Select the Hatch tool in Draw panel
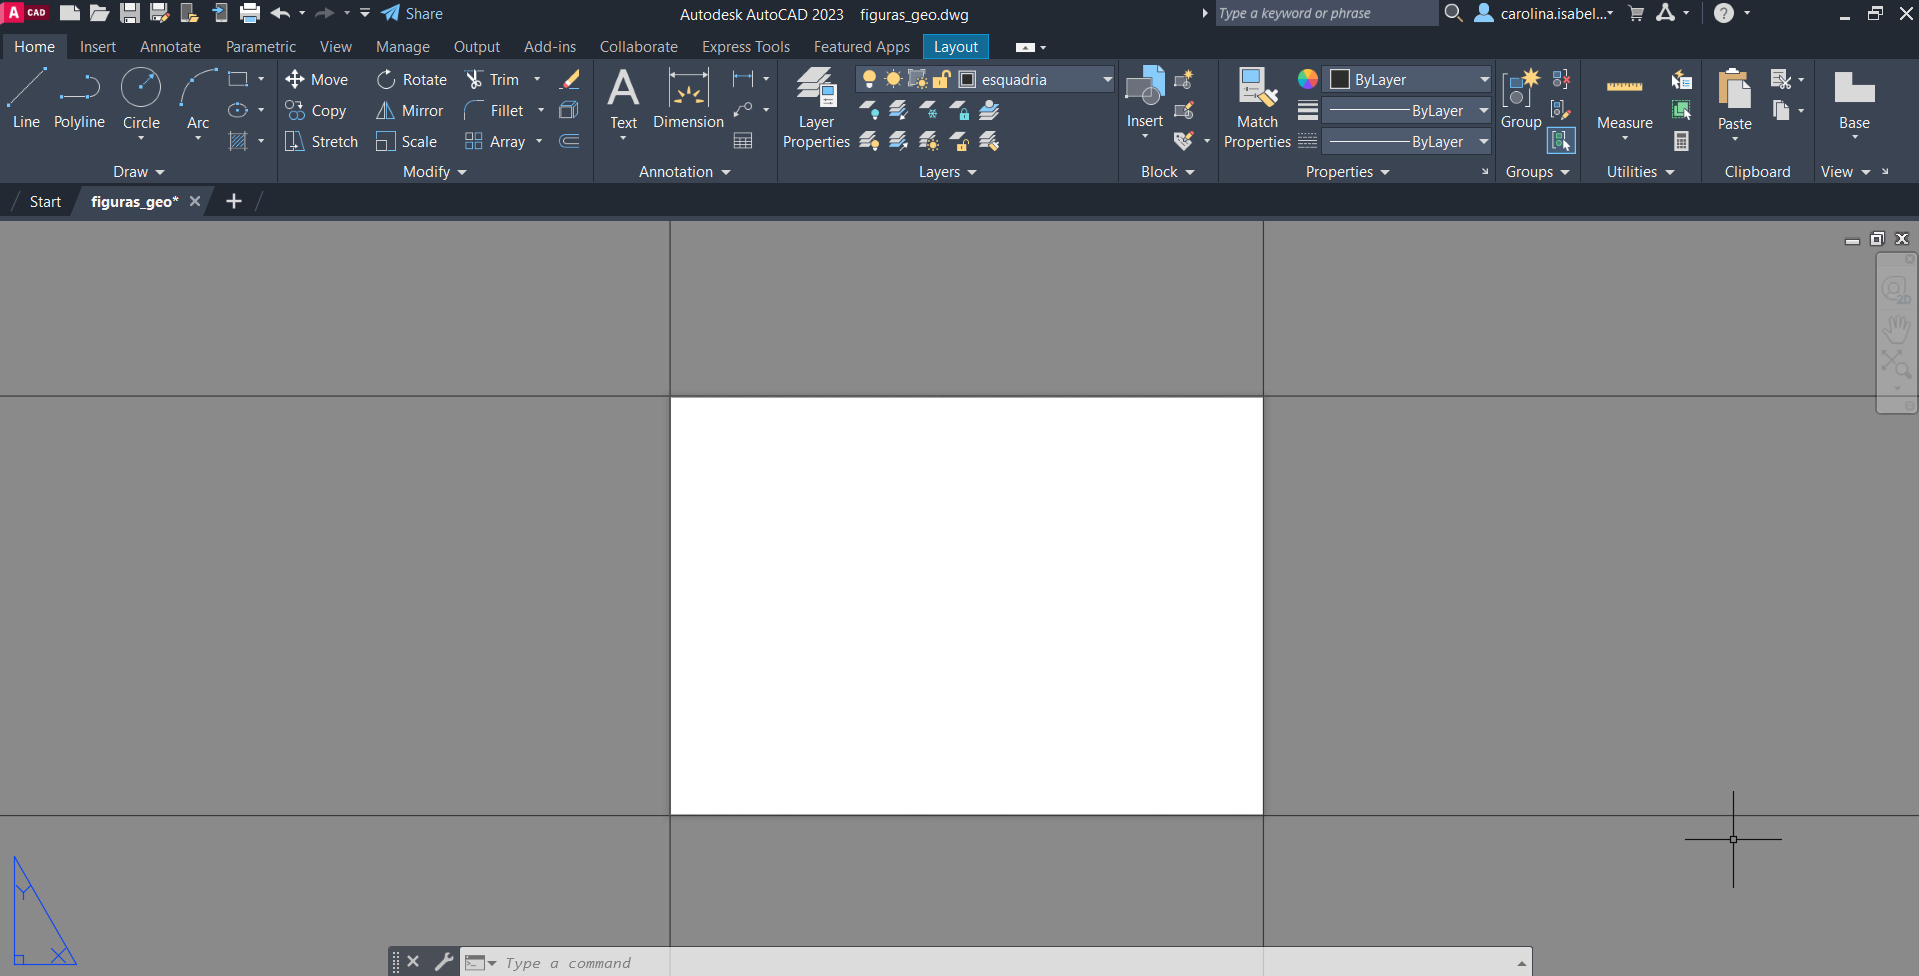The width and height of the screenshot is (1919, 976). click(x=238, y=142)
